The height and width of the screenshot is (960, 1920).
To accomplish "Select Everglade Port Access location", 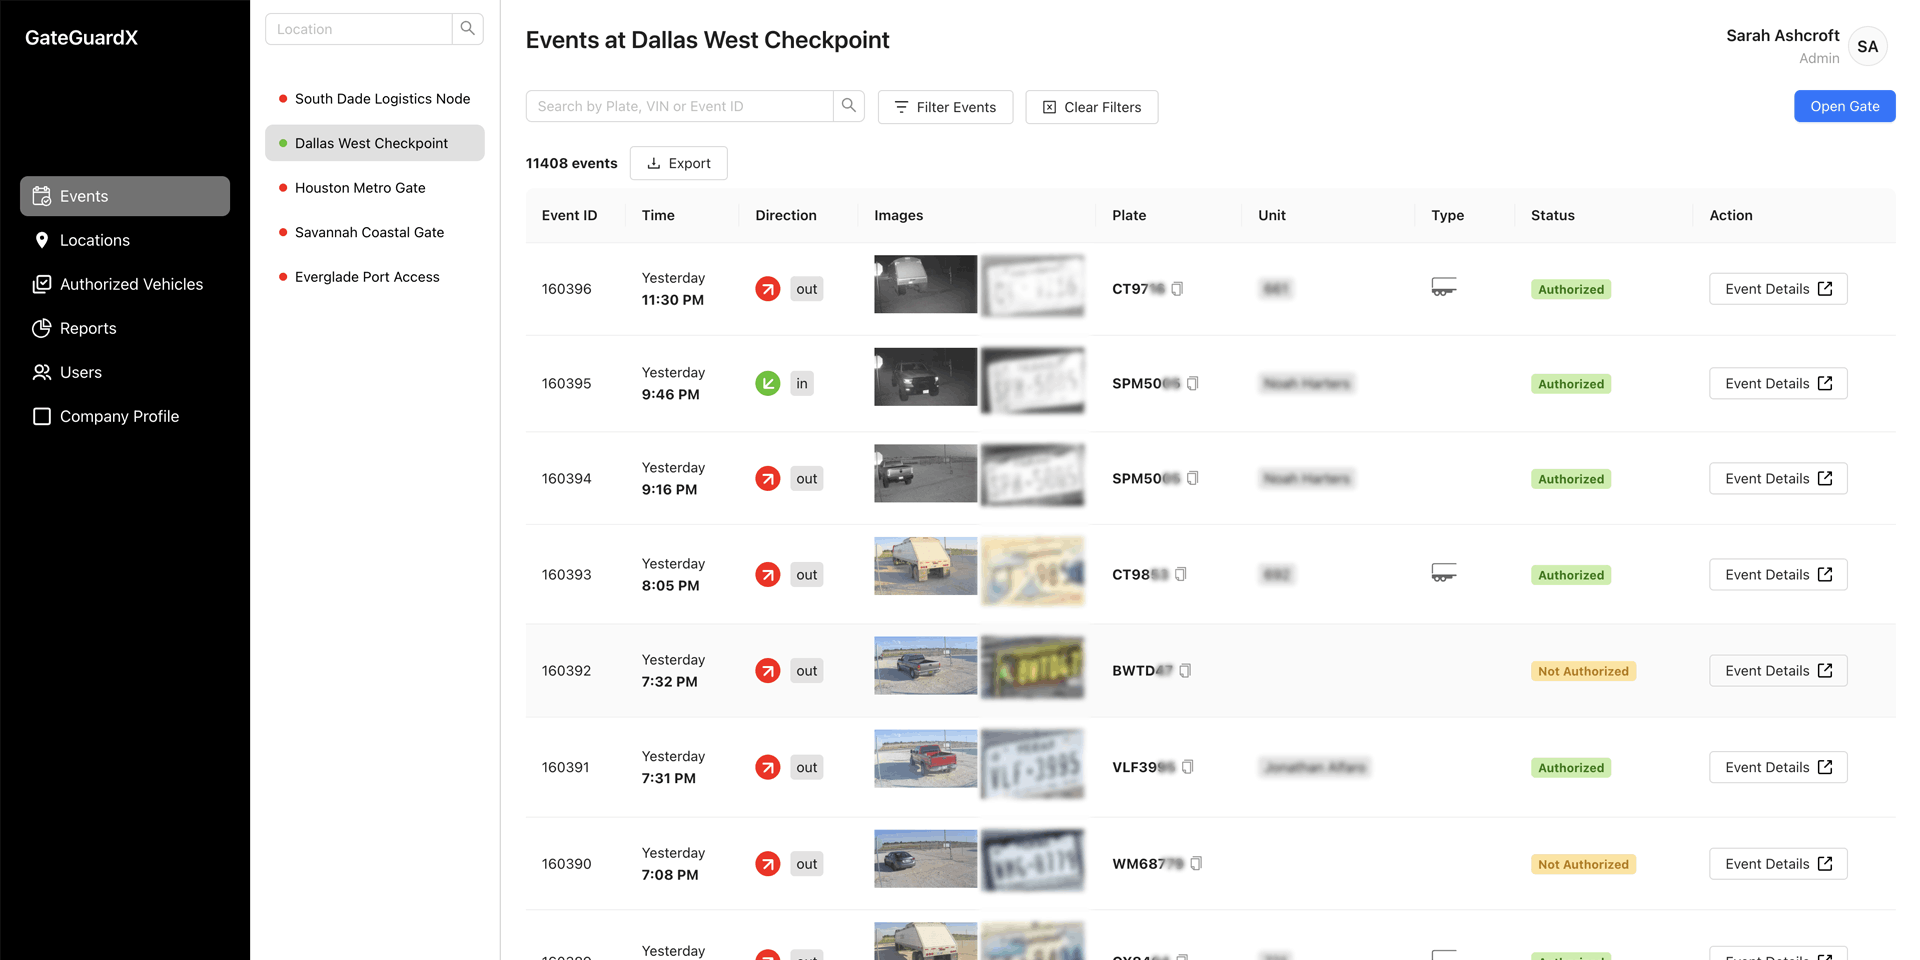I will pyautogui.click(x=367, y=277).
